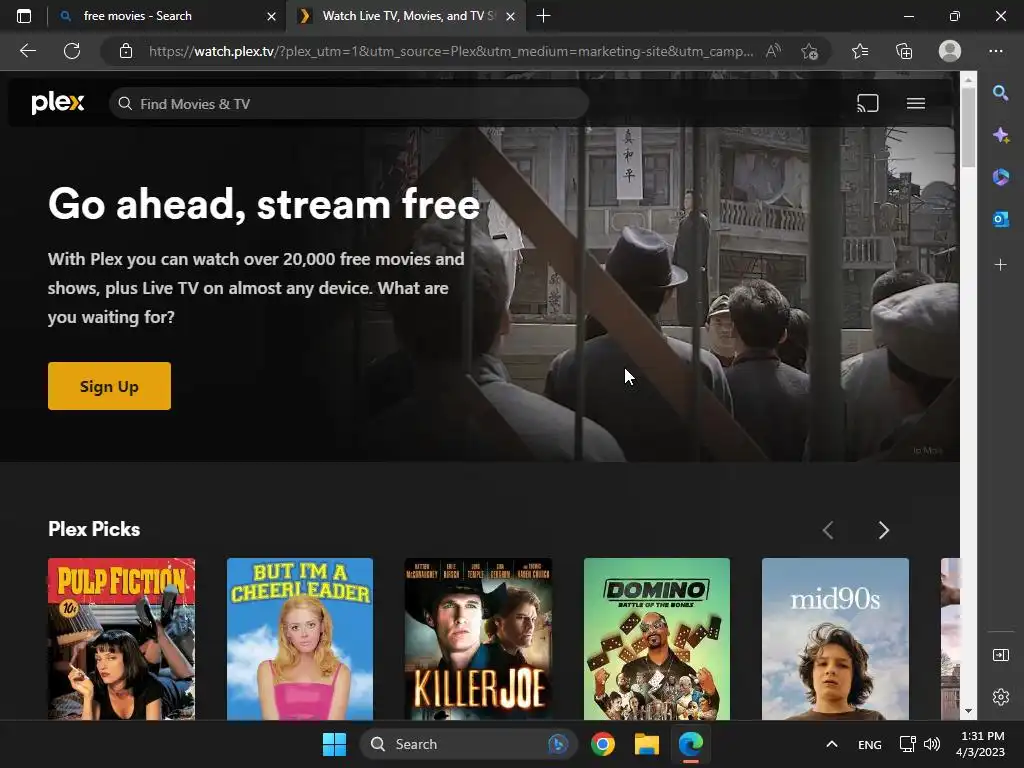Open the Windows Start menu
This screenshot has height=768, width=1024.
click(334, 744)
